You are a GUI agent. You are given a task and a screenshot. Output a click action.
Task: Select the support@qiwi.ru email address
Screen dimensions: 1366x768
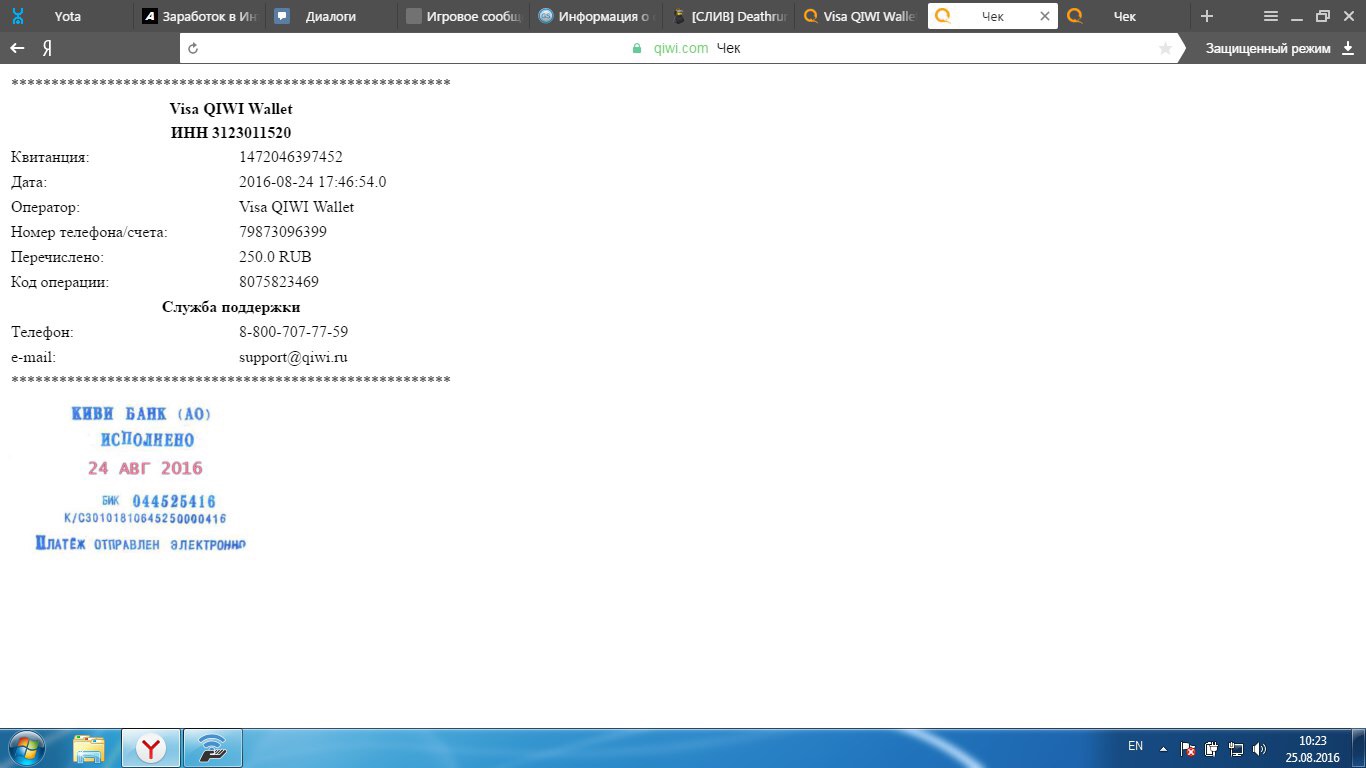[x=293, y=357]
